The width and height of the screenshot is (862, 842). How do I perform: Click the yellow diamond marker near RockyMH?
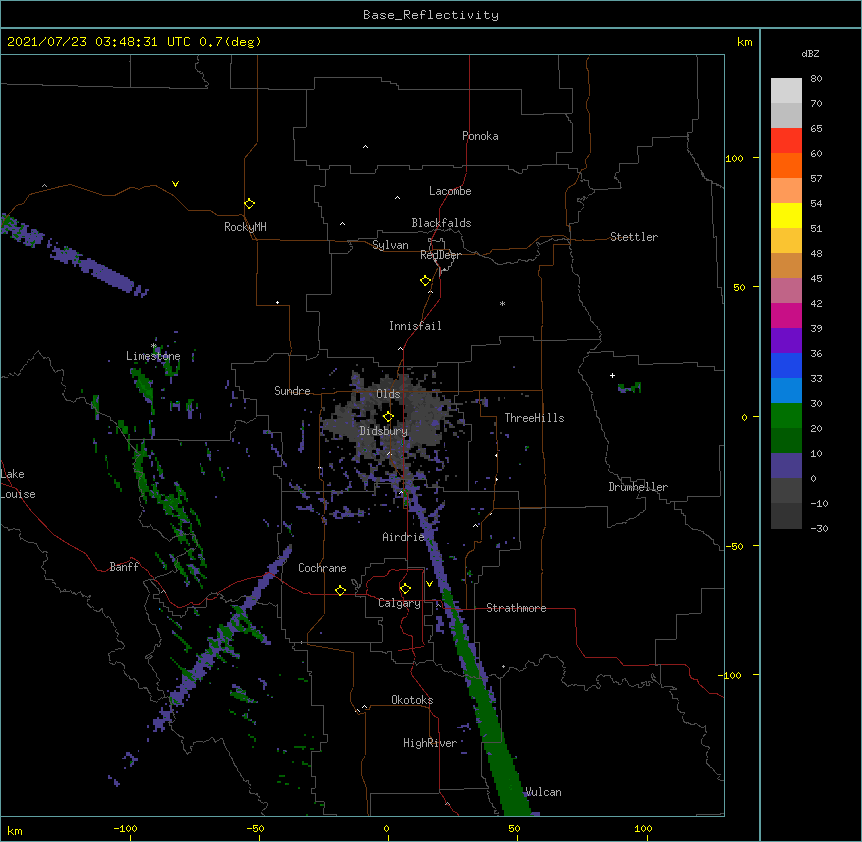pyautogui.click(x=249, y=204)
